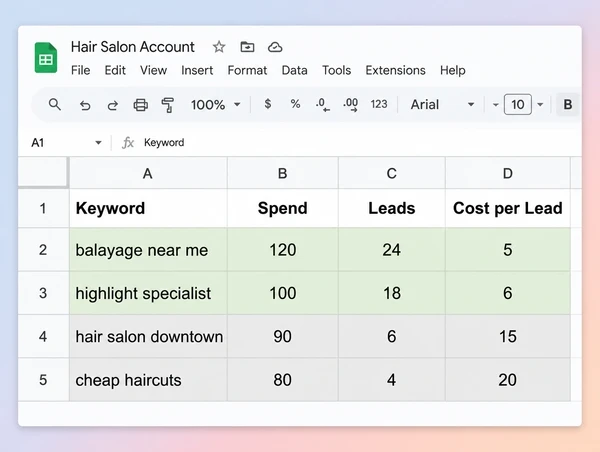This screenshot has width=600, height=452.
Task: Click the Move to folder icon
Action: pyautogui.click(x=247, y=47)
